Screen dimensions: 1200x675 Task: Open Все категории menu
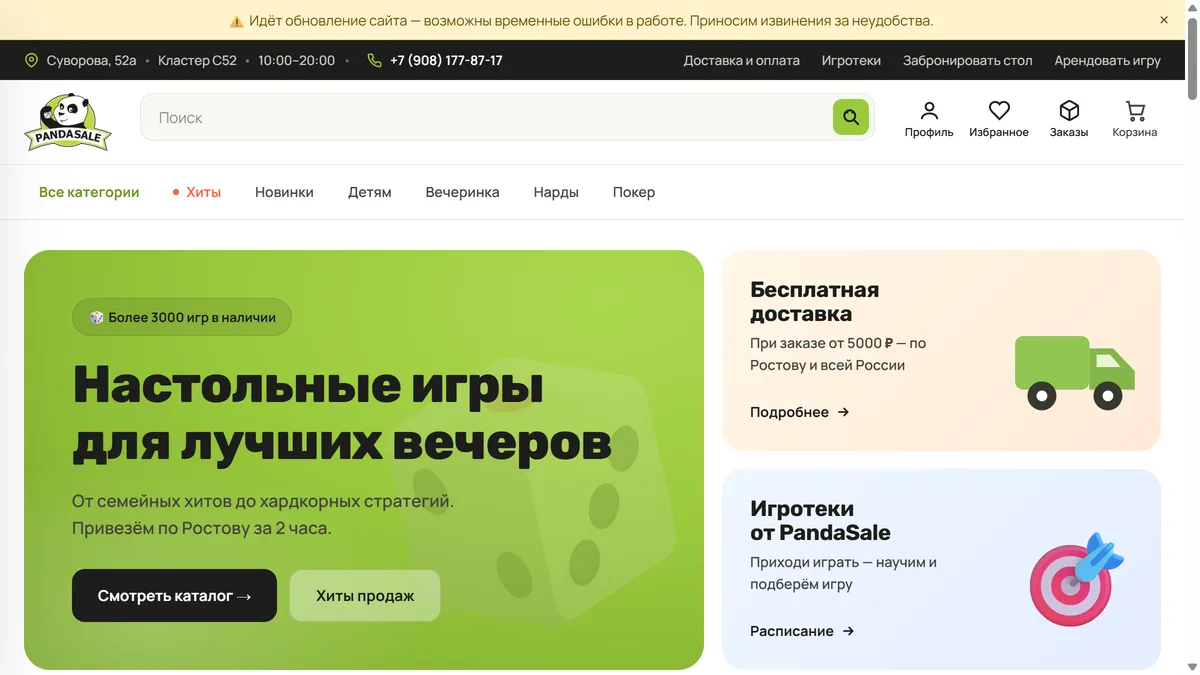coord(89,192)
